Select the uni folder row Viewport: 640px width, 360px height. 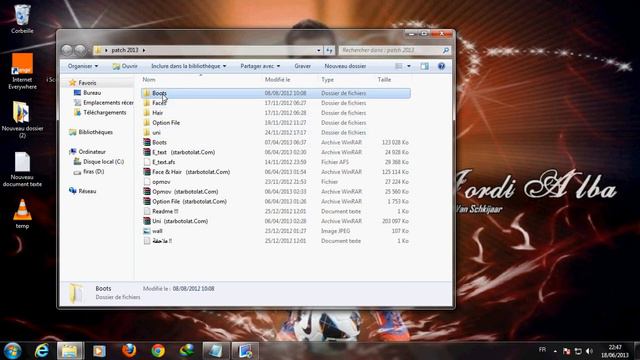[276, 133]
